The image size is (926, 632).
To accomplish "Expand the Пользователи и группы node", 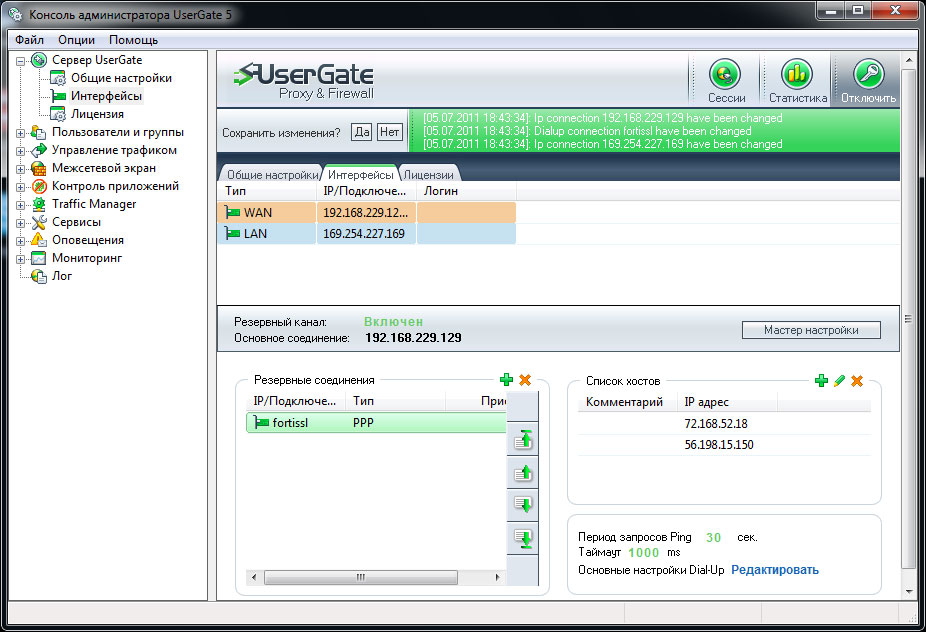I will pos(21,133).
